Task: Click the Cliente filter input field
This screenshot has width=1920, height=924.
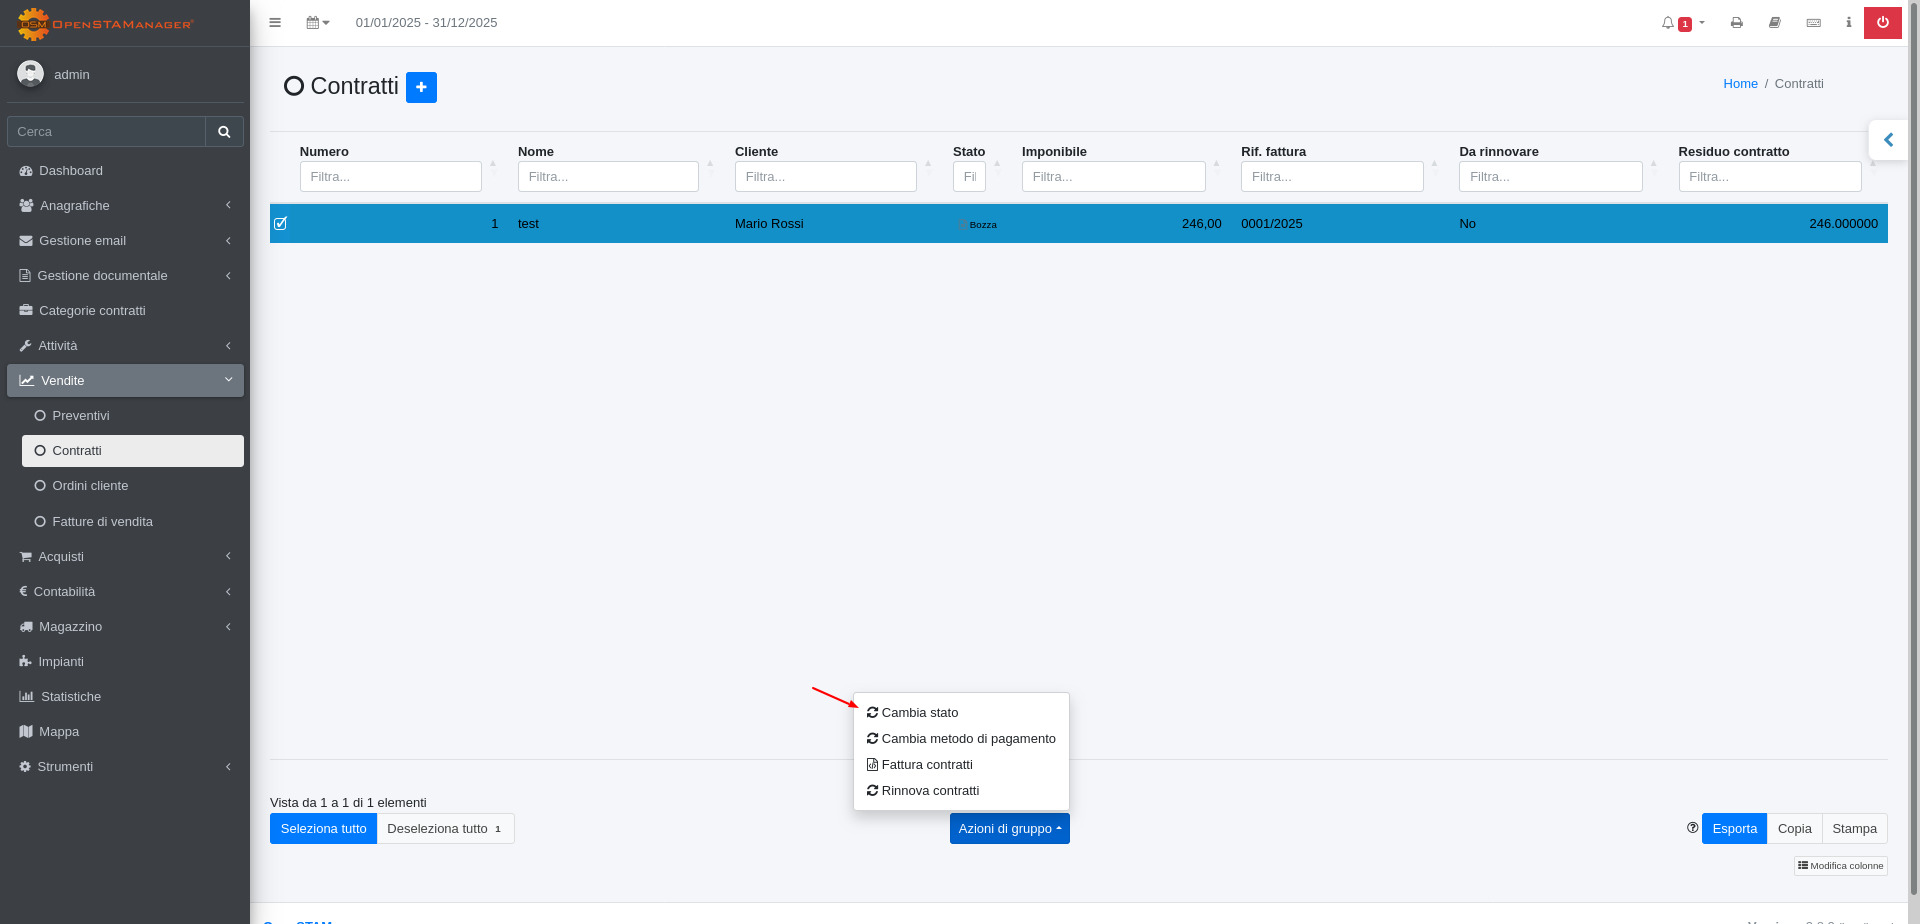Action: click(x=825, y=177)
